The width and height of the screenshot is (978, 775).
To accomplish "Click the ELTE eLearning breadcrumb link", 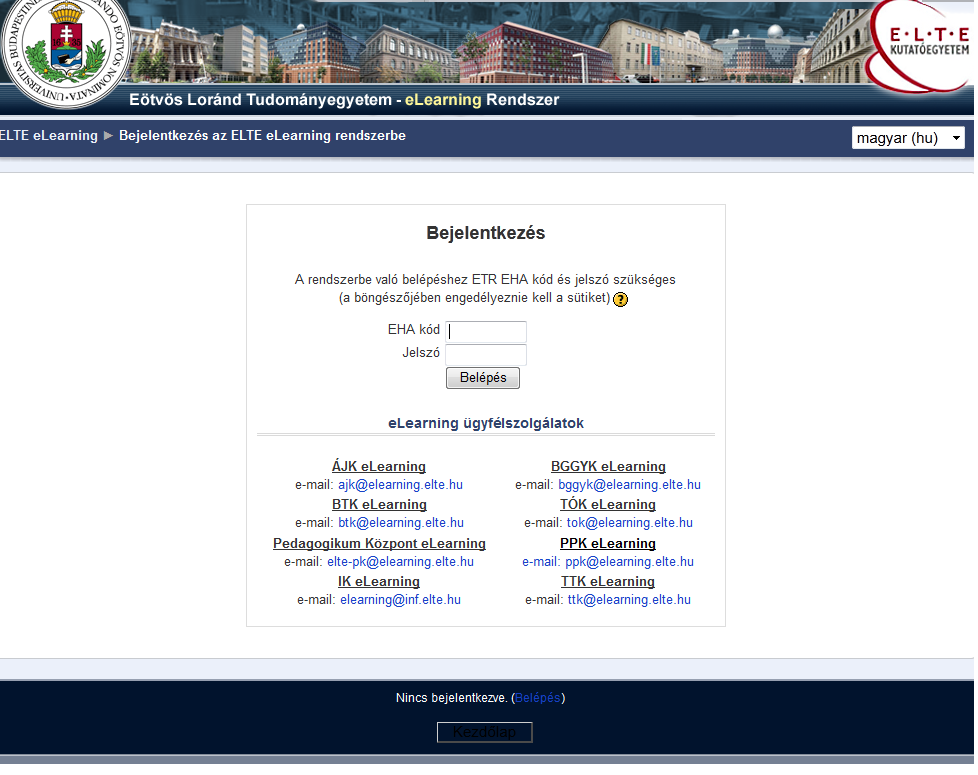I will click(49, 135).
